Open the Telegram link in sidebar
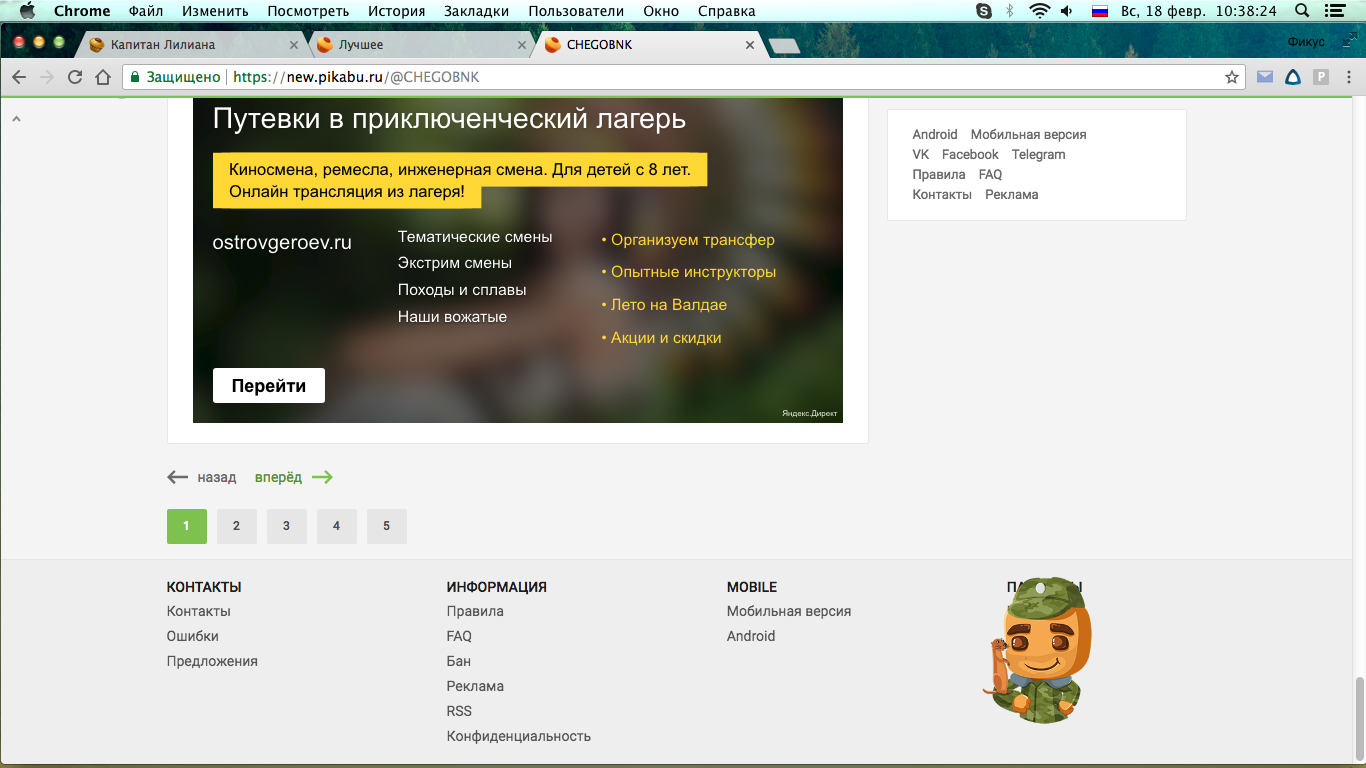1366x768 pixels. 1038,155
